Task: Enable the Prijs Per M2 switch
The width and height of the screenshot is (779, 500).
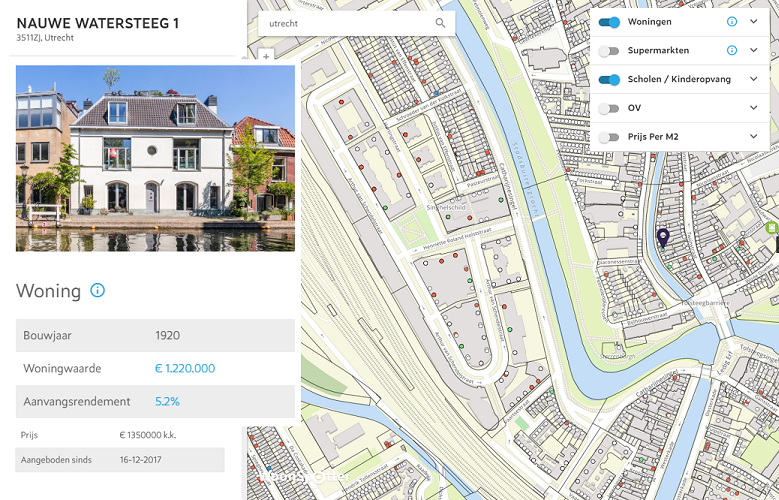Action: (x=609, y=137)
